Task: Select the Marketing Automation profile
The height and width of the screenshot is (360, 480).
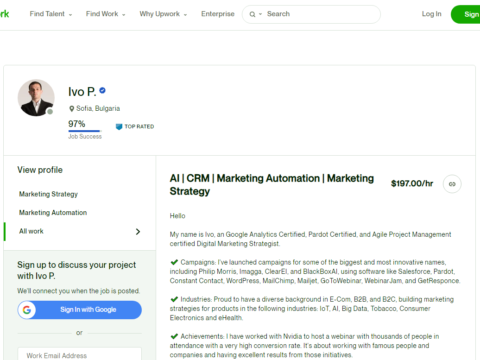Action: (x=53, y=213)
